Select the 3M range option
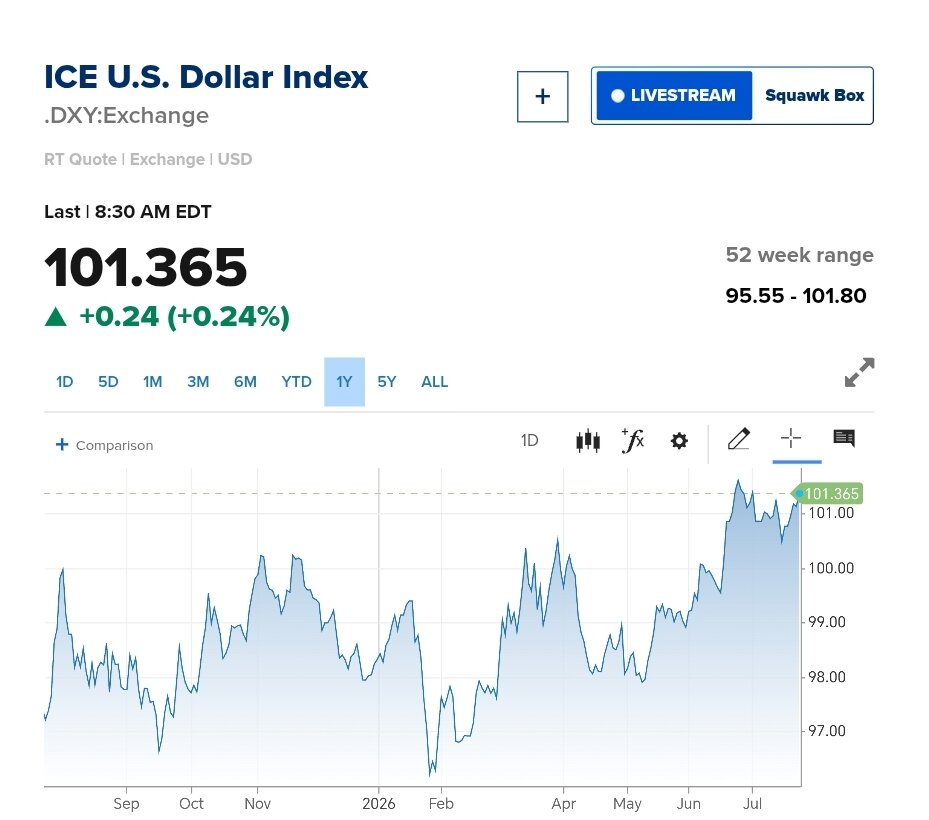The image size is (929, 820). 198,382
